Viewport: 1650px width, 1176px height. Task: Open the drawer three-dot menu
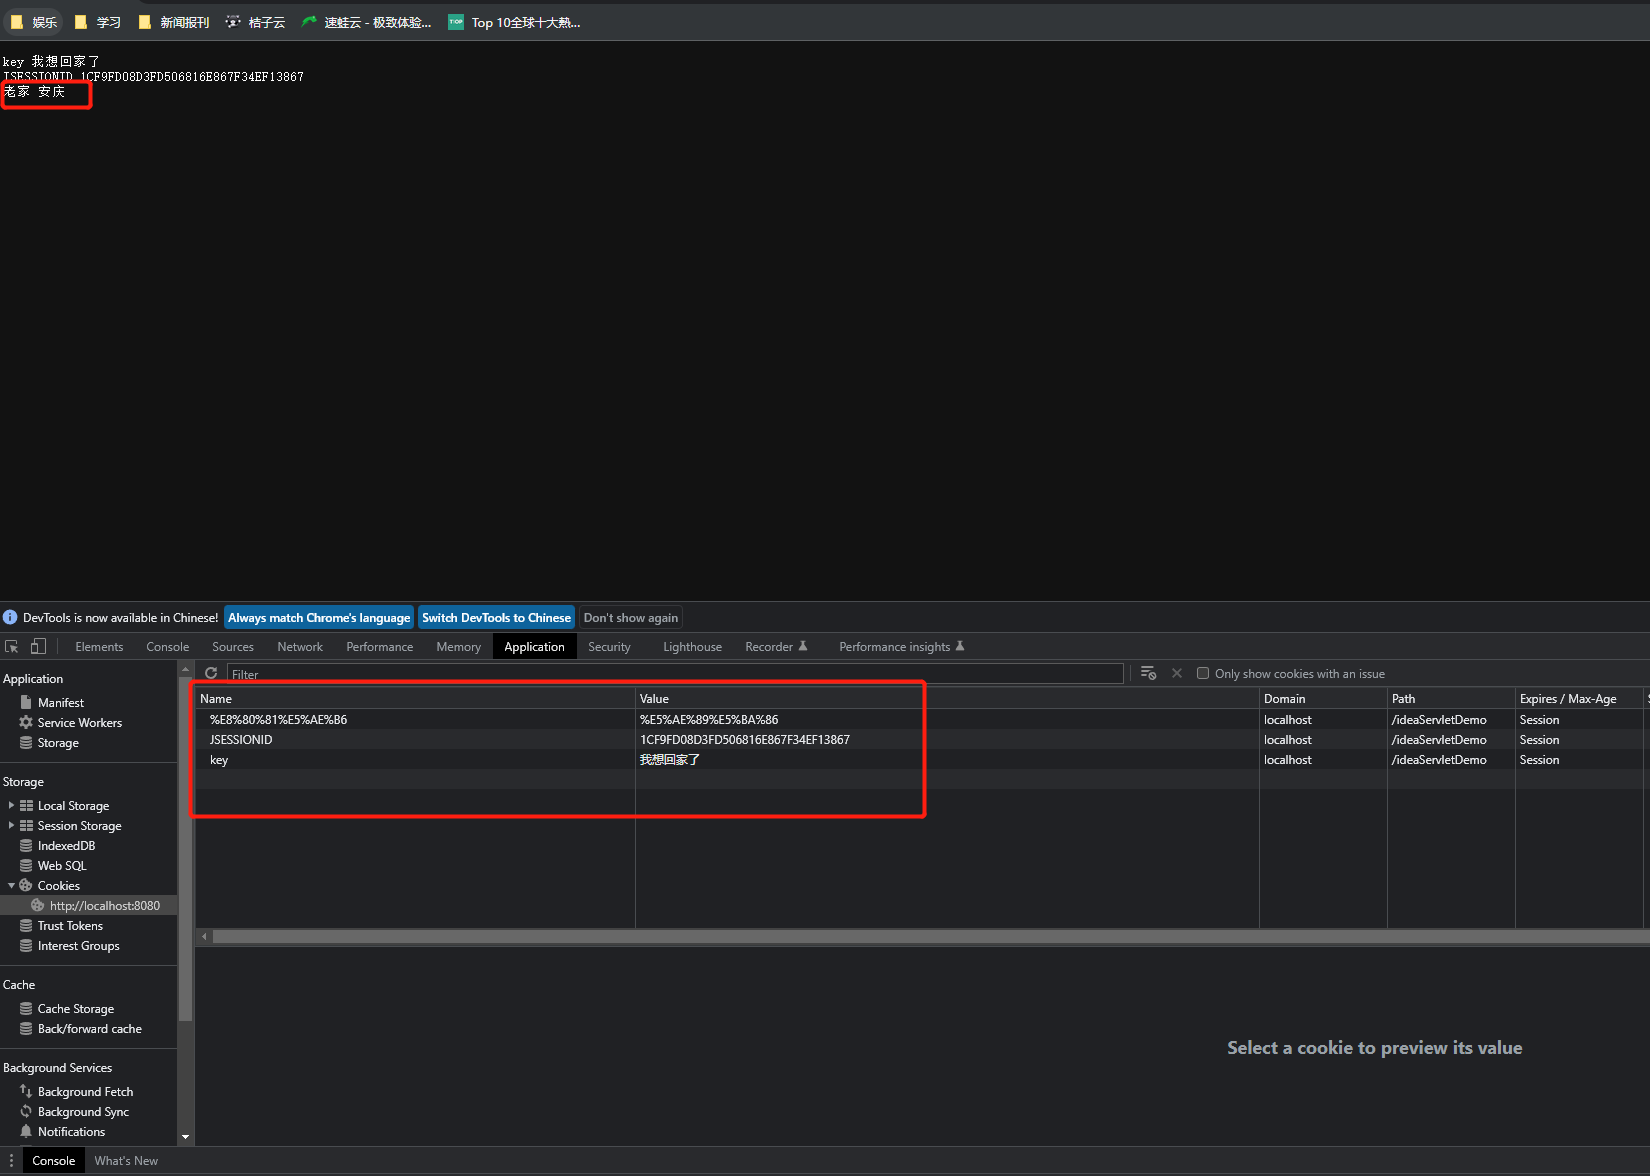tap(12, 1161)
